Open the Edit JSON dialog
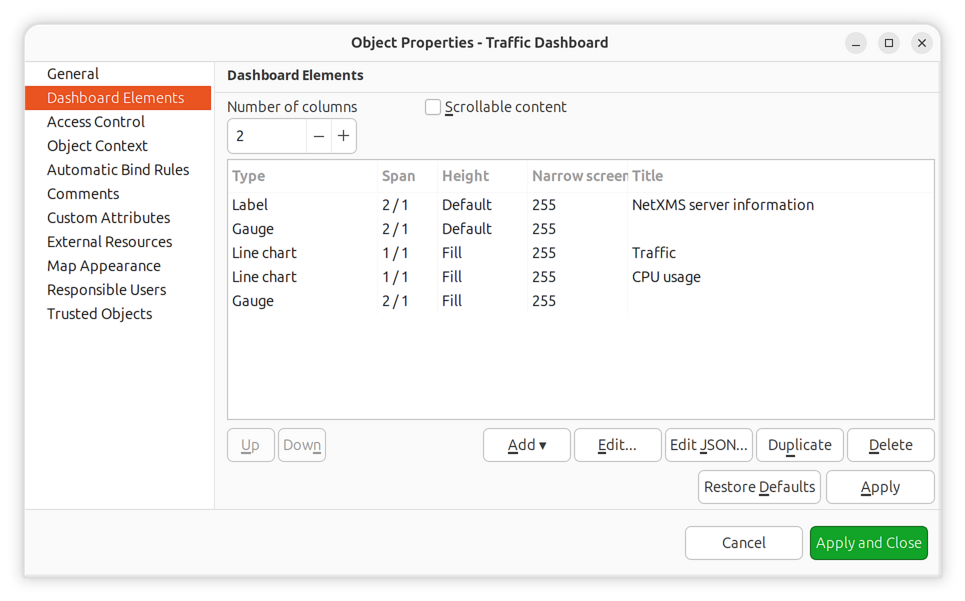The width and height of the screenshot is (965, 601). point(708,445)
